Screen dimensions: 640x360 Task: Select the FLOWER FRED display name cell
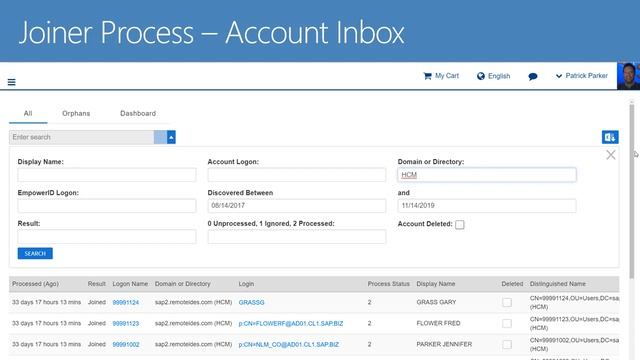(438, 323)
